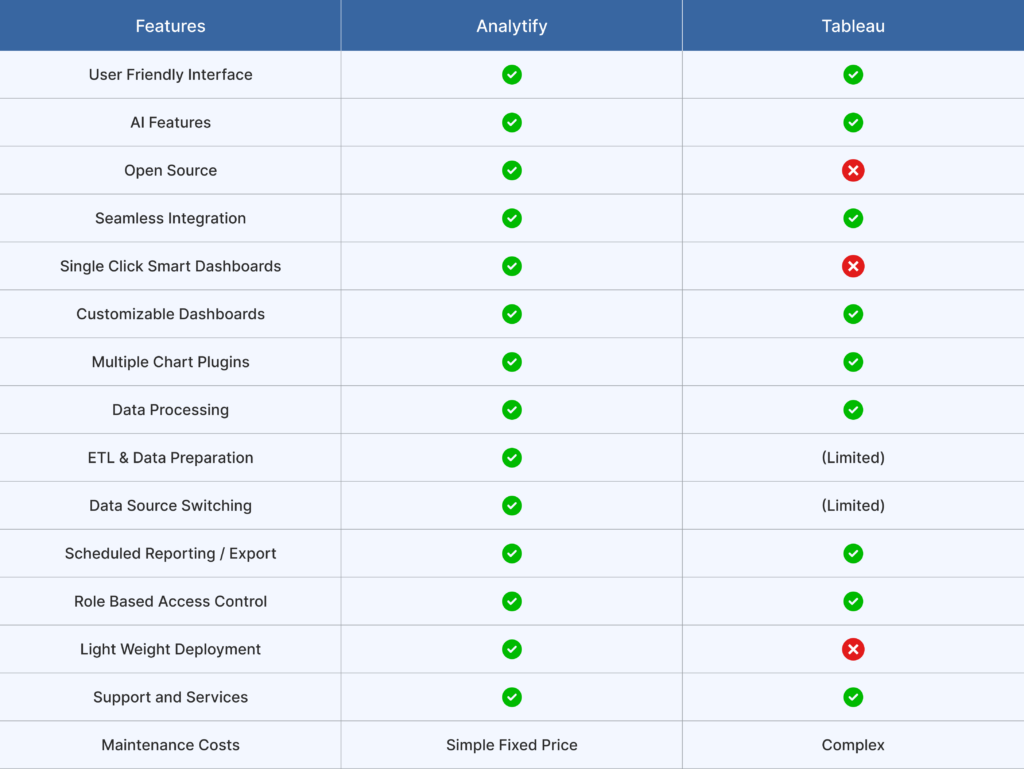Click Analytify check for Light Weight Deployment

[x=512, y=649]
